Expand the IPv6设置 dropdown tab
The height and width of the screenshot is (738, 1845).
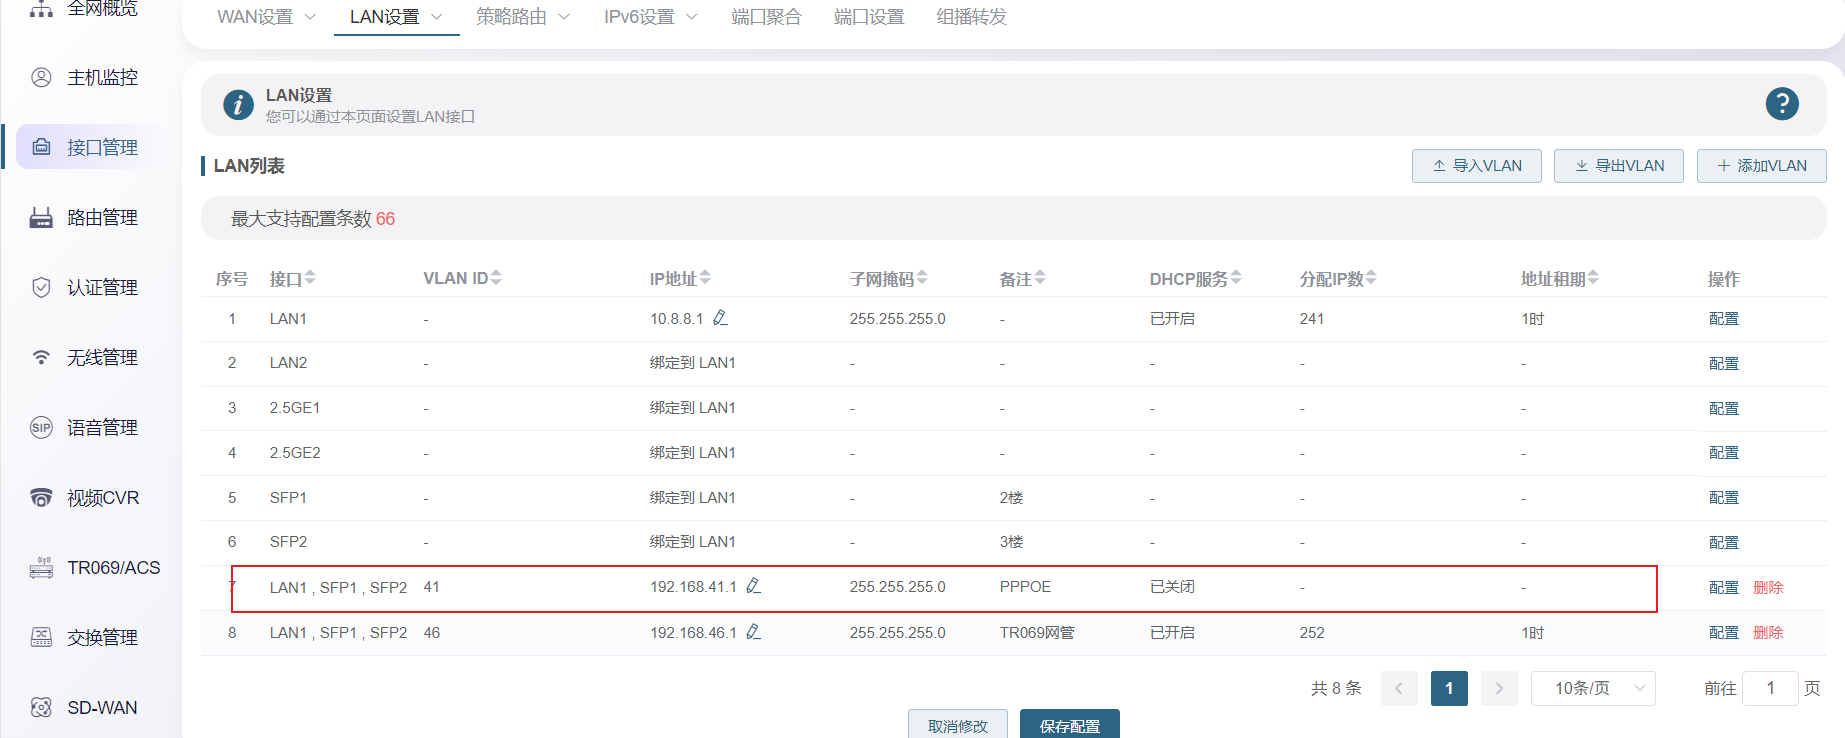(650, 17)
